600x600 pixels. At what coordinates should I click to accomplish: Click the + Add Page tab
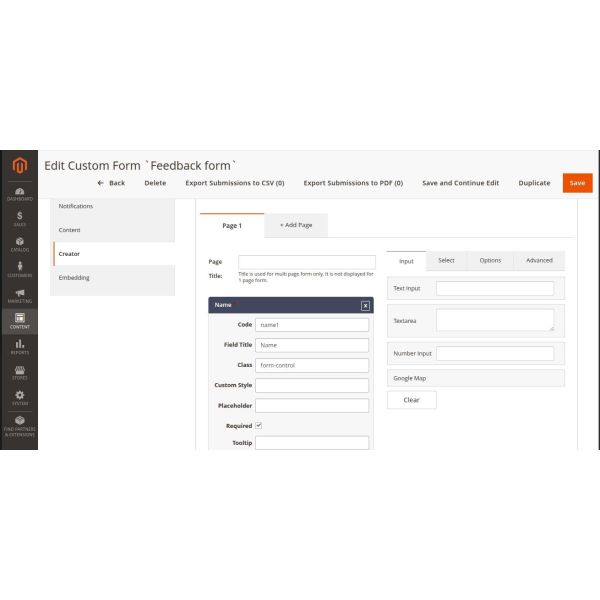tap(296, 225)
